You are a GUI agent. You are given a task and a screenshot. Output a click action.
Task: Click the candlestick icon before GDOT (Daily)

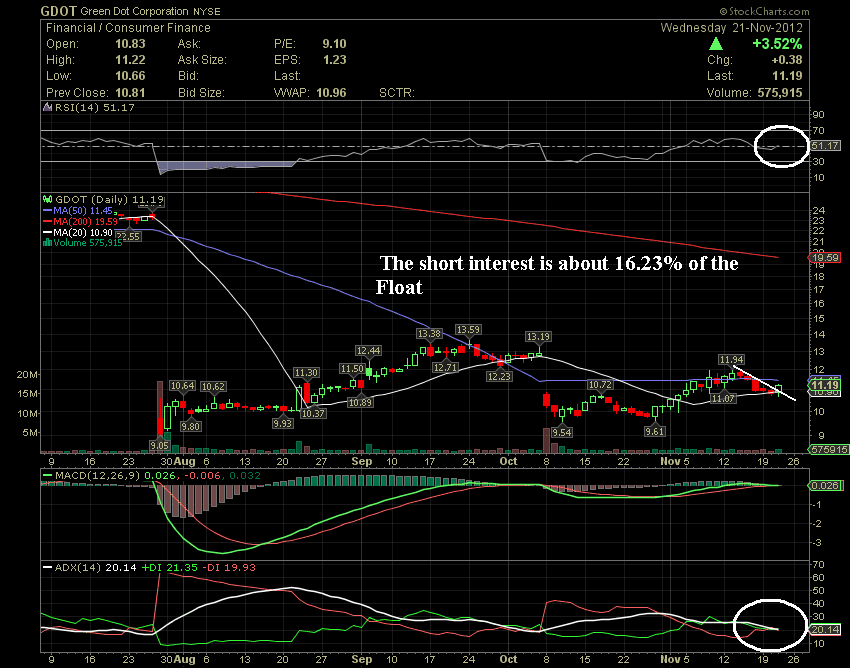coord(48,200)
